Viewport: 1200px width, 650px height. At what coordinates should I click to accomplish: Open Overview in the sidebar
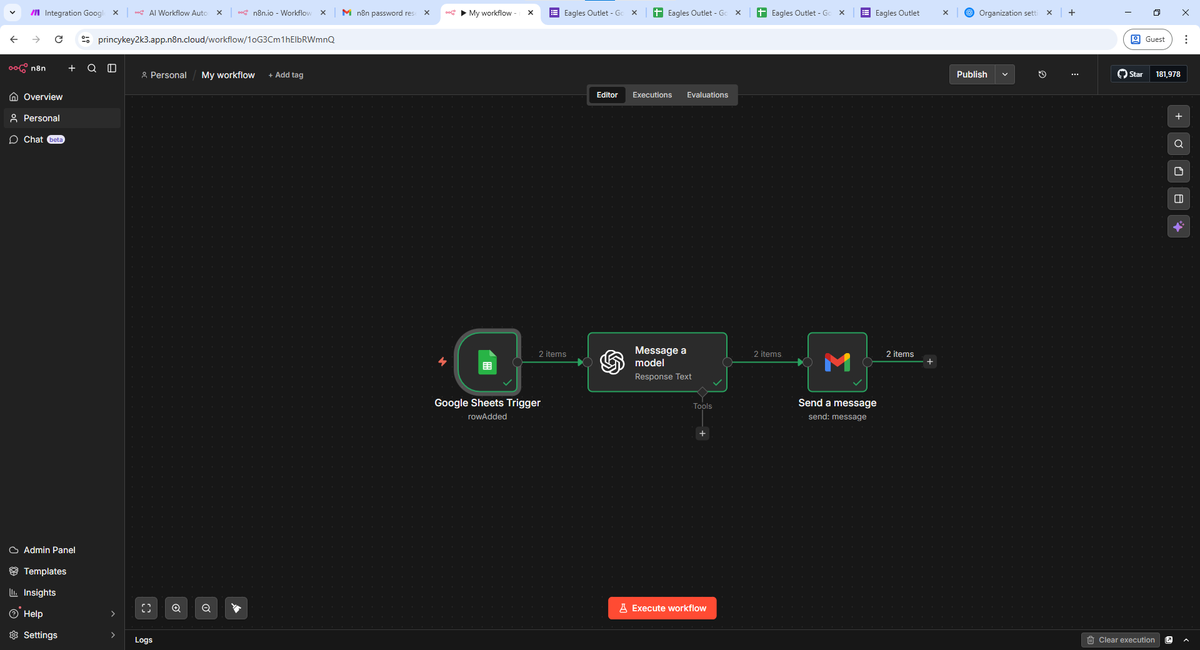(x=61, y=97)
